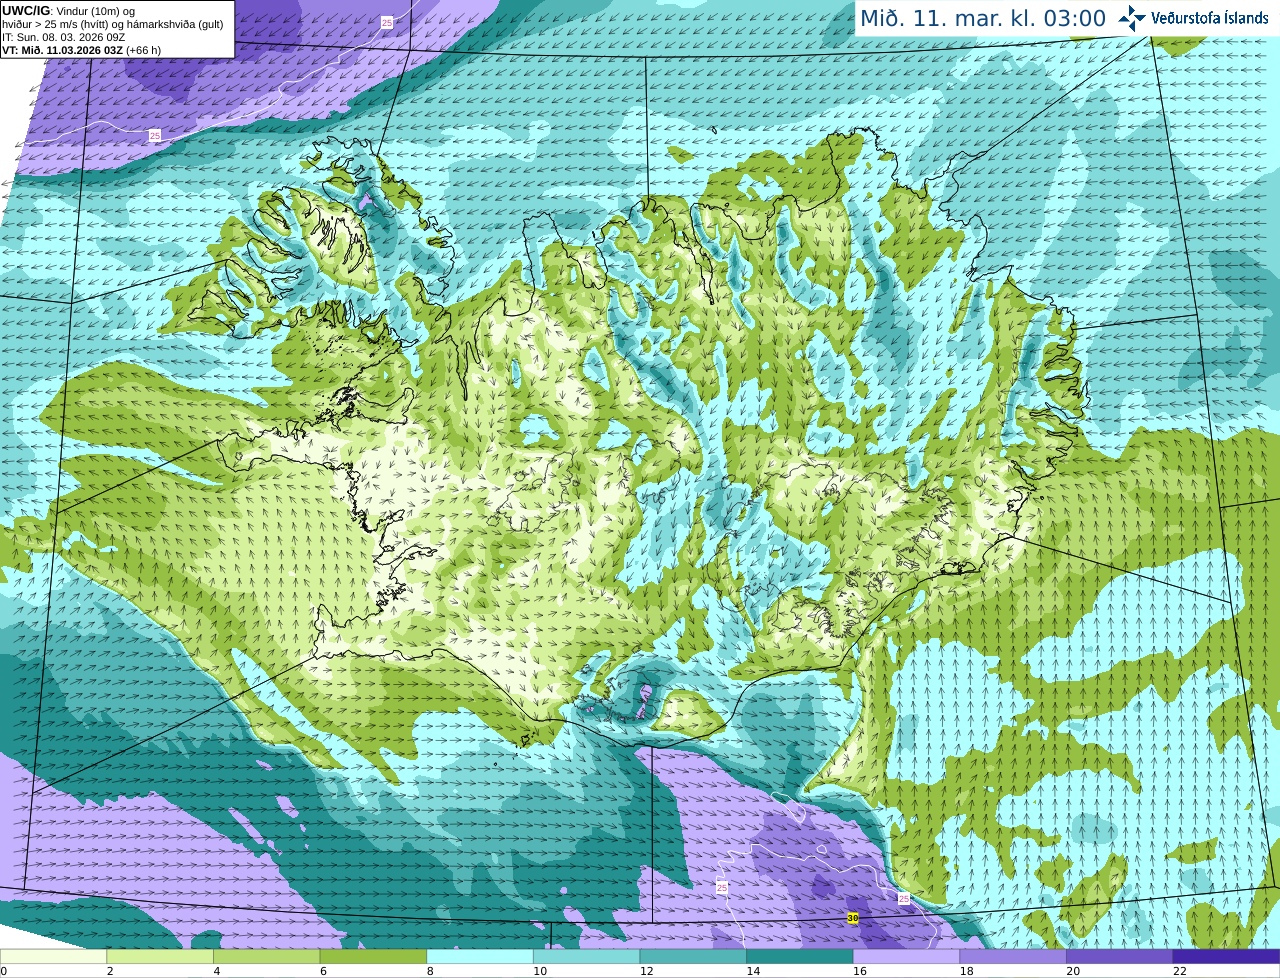The height and width of the screenshot is (978, 1280).
Task: Click the scale label '4'
Action: (217, 971)
